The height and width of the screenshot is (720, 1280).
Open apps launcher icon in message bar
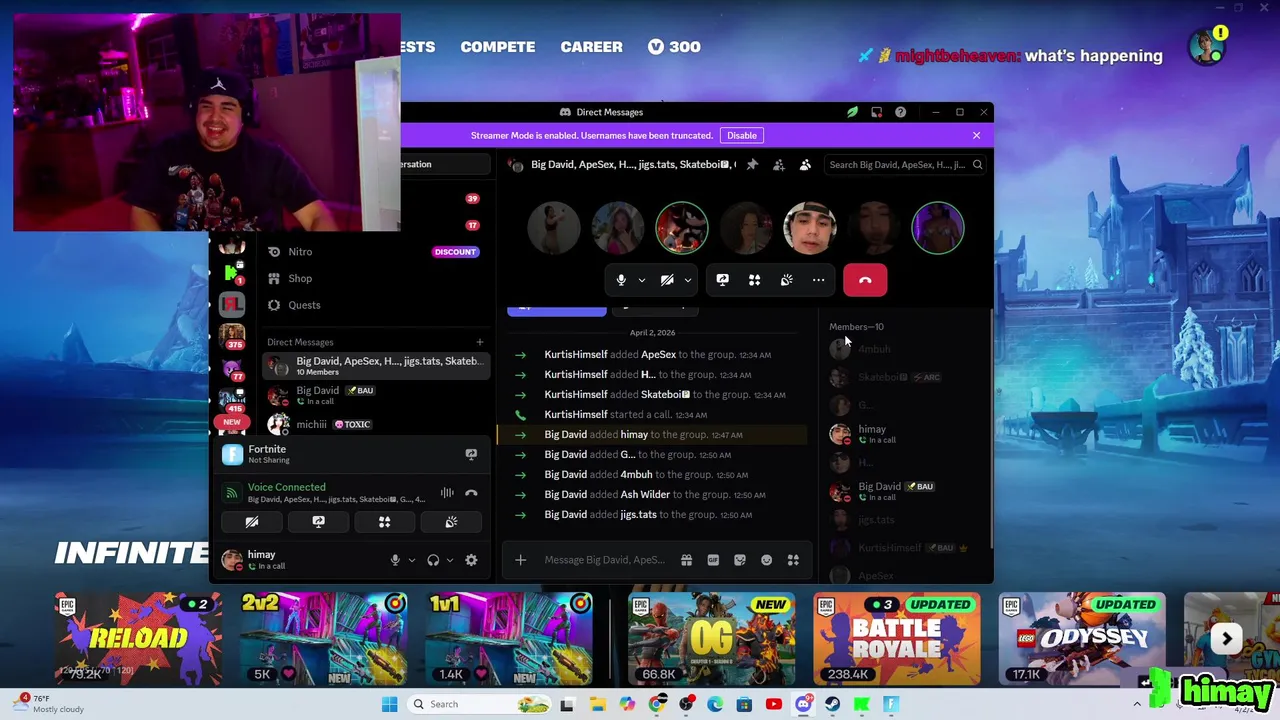[793, 560]
